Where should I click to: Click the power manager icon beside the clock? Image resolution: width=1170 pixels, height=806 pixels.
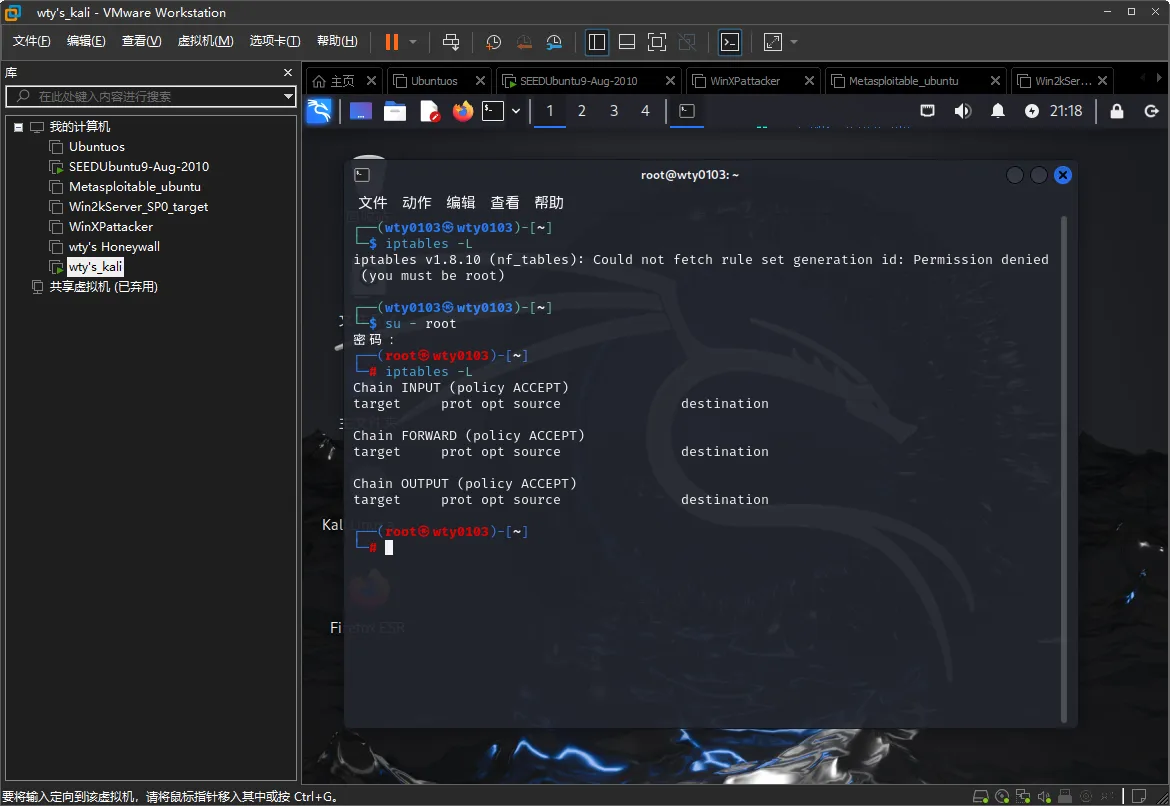(x=1032, y=111)
